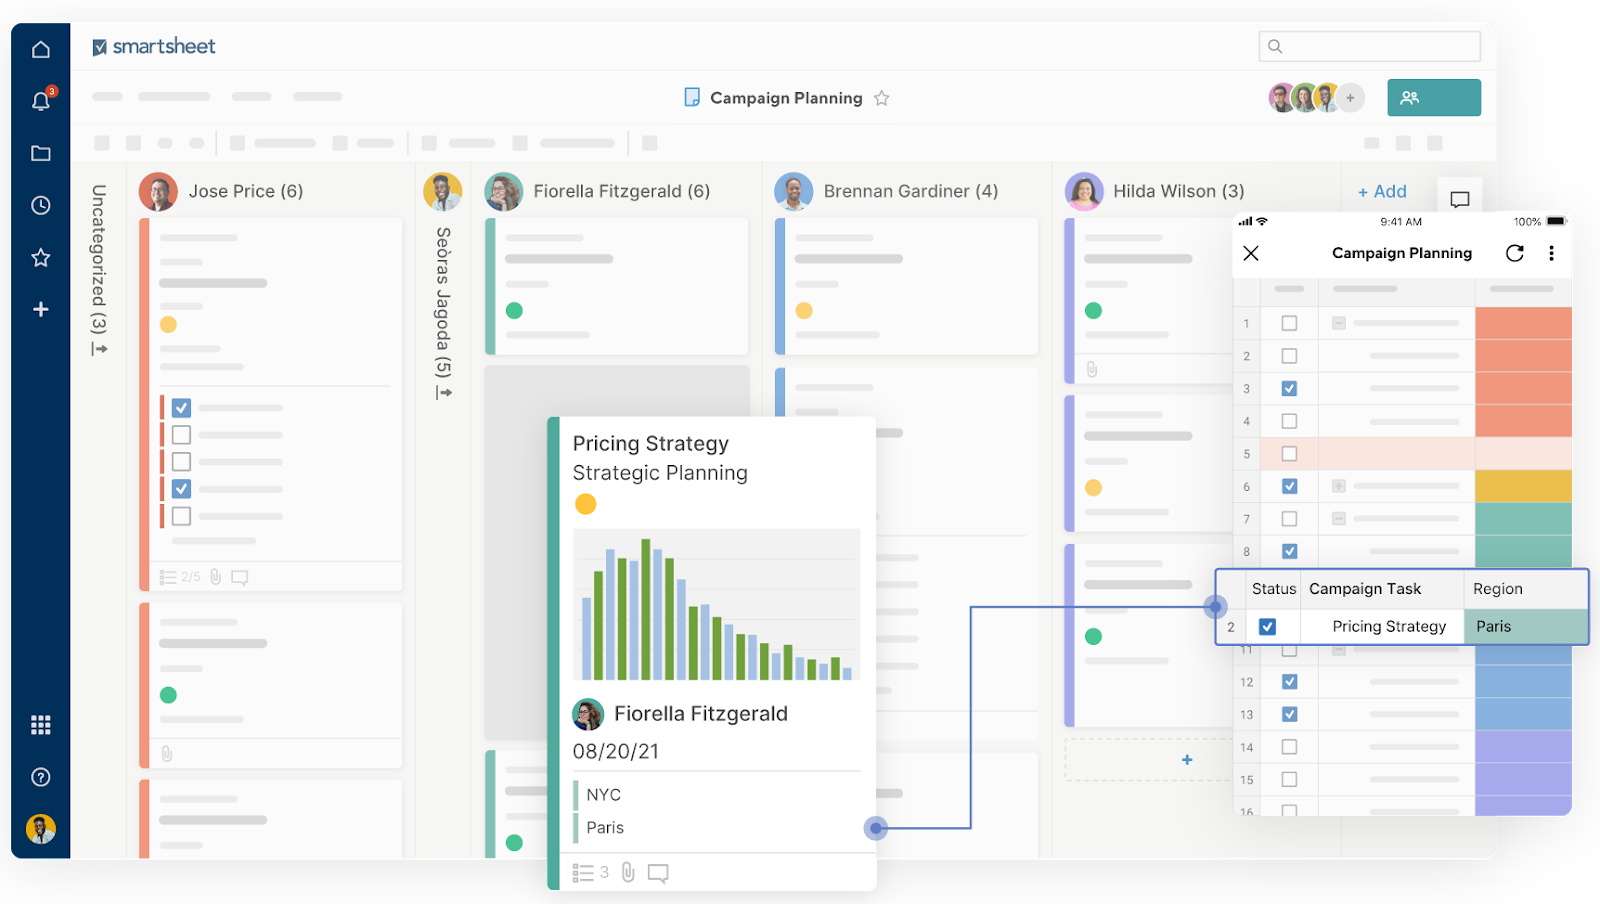Screen dimensions: 1600x904
Task: Favorite Campaign Planning with the star toggle
Action: pyautogui.click(x=882, y=97)
